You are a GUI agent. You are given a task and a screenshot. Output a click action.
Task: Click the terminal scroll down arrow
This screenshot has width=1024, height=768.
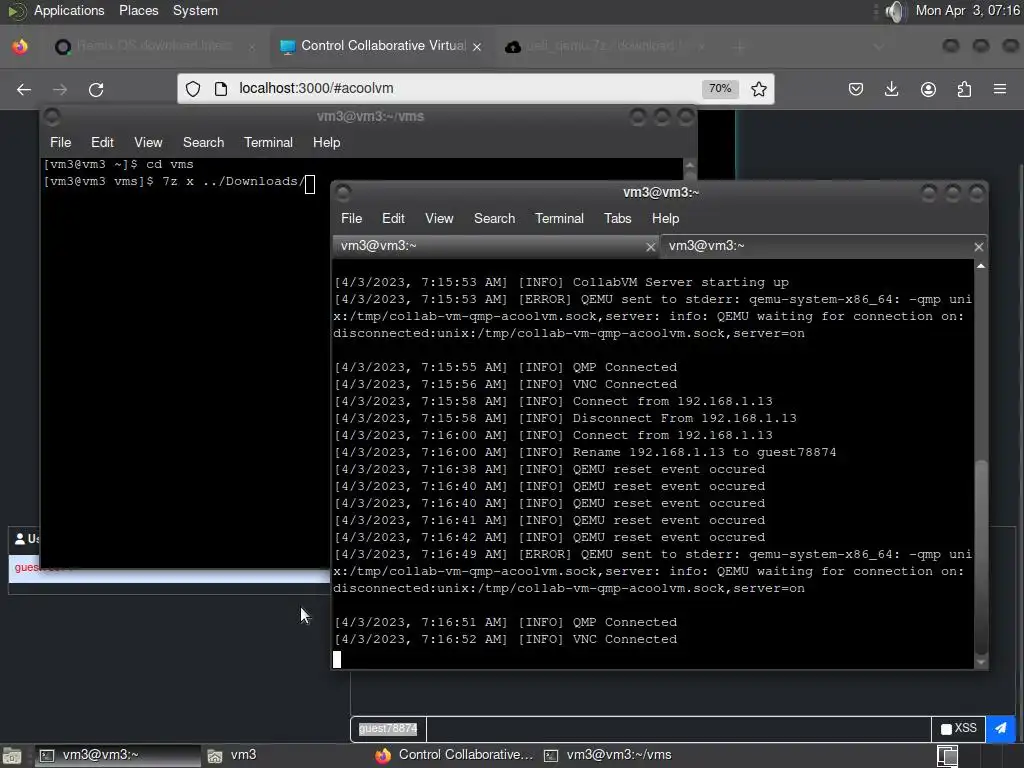click(x=980, y=662)
